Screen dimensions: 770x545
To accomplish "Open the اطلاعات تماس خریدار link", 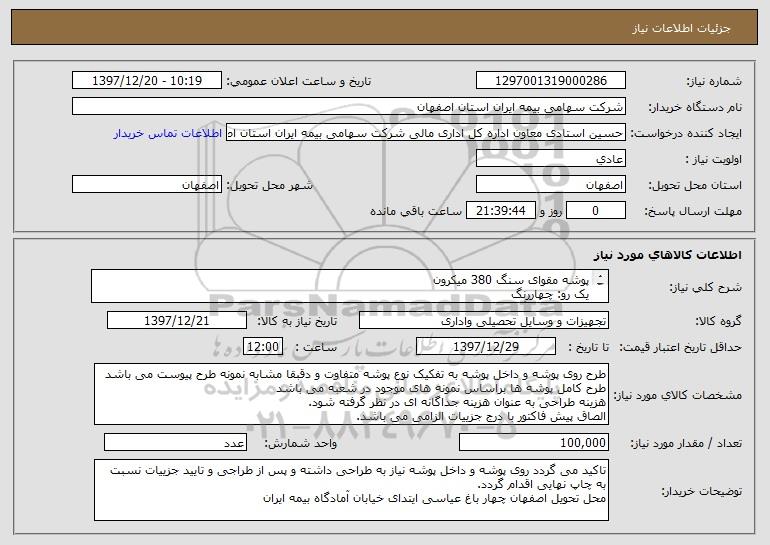I will (167, 133).
